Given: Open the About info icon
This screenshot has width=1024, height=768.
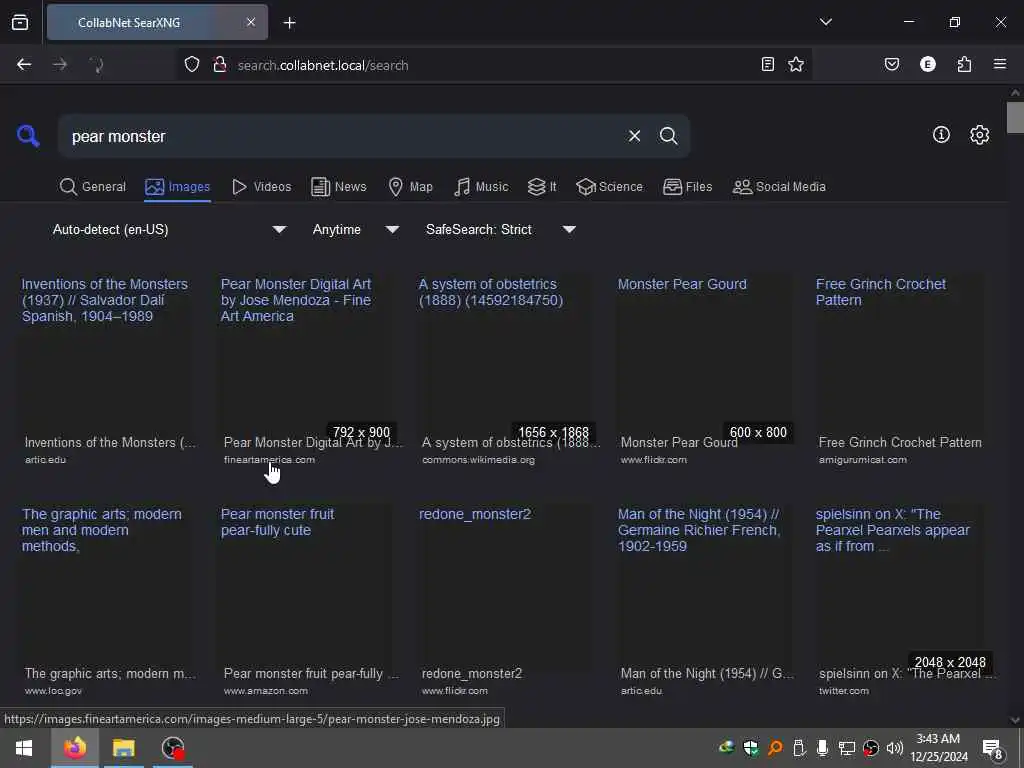Looking at the screenshot, I should click(941, 135).
